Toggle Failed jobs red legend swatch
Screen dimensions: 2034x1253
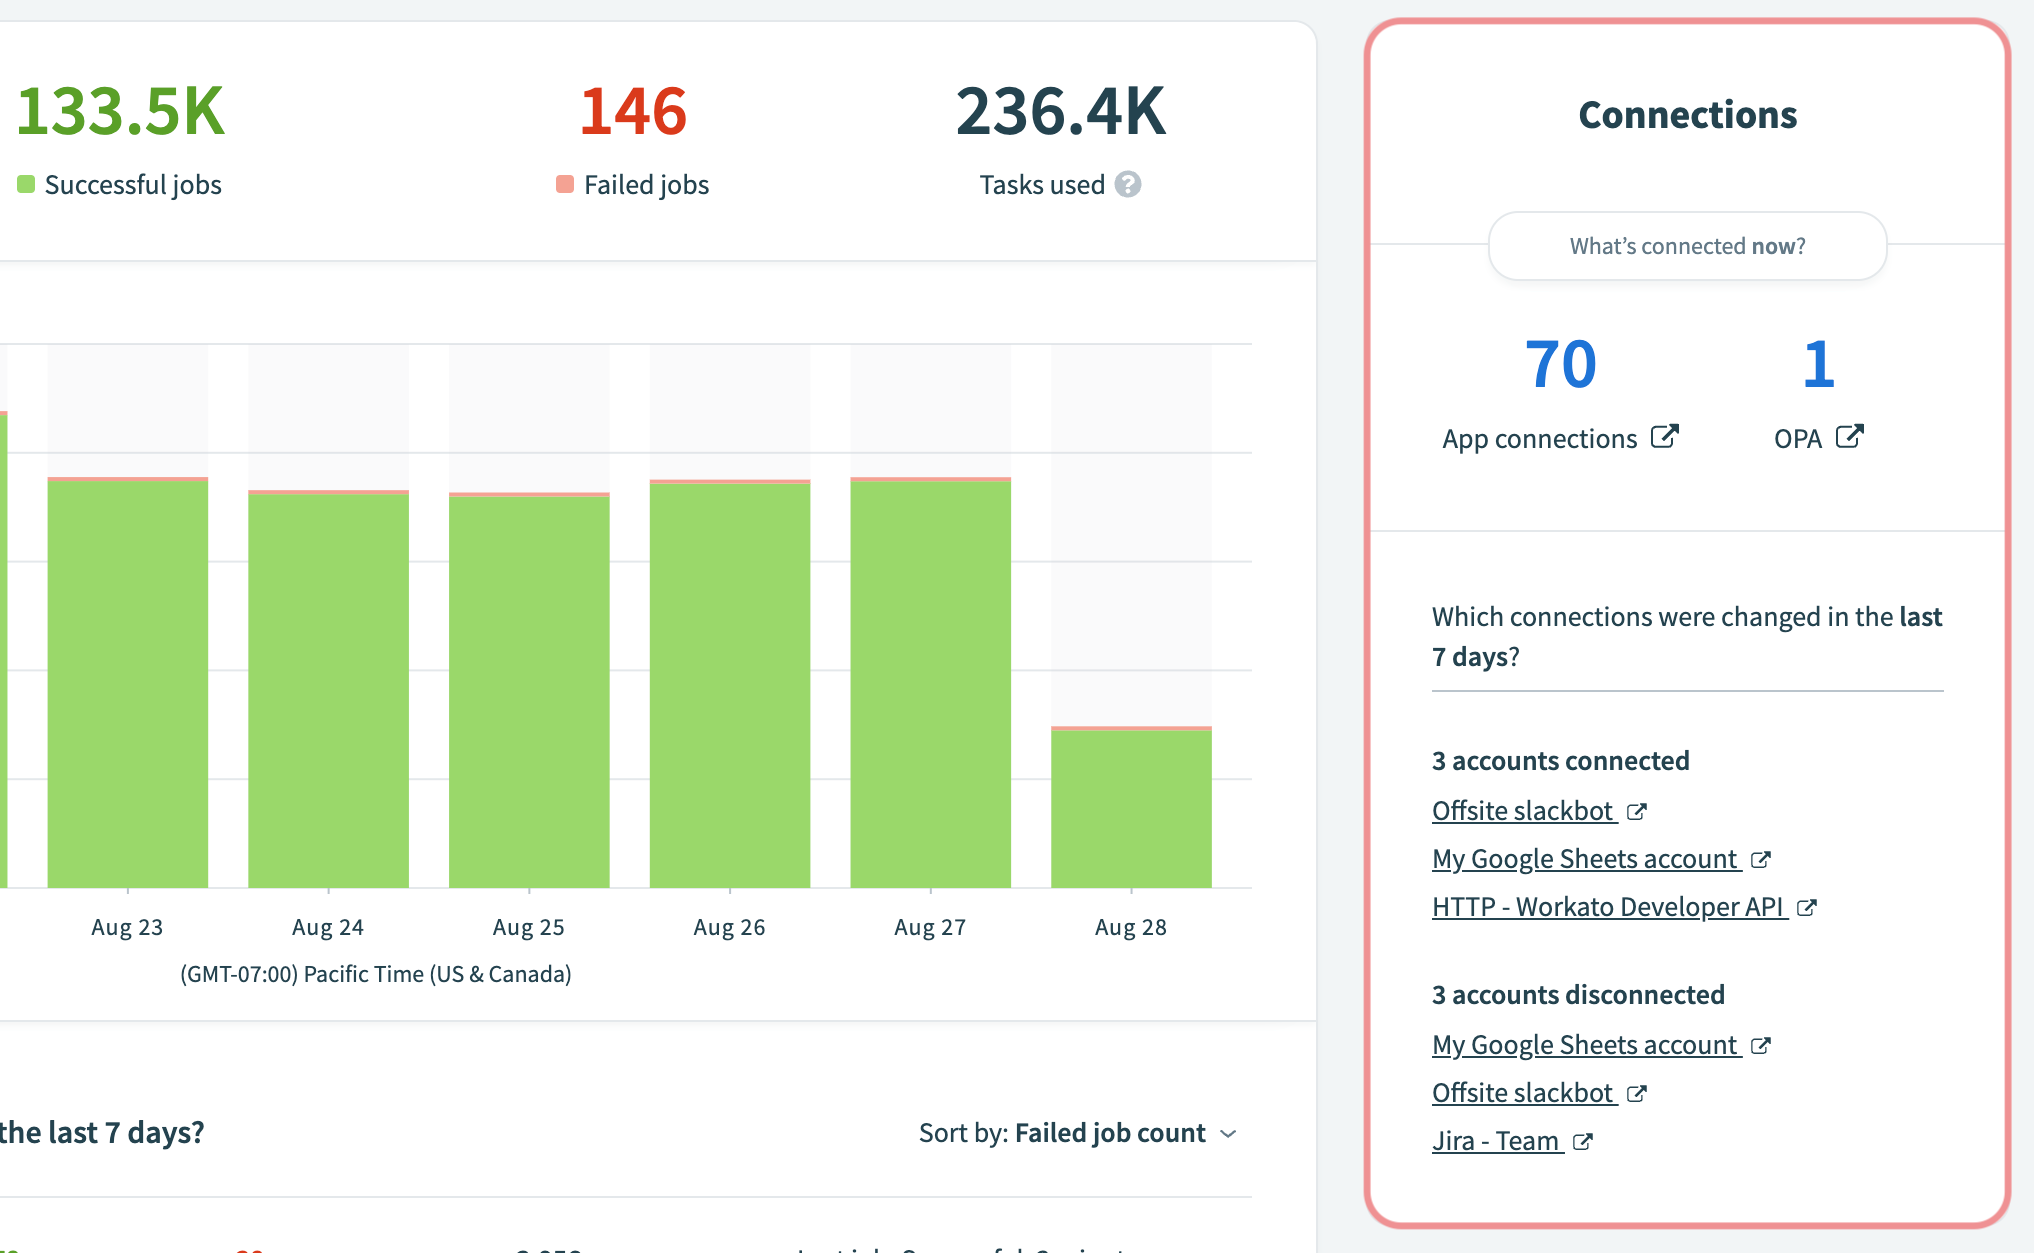[565, 185]
